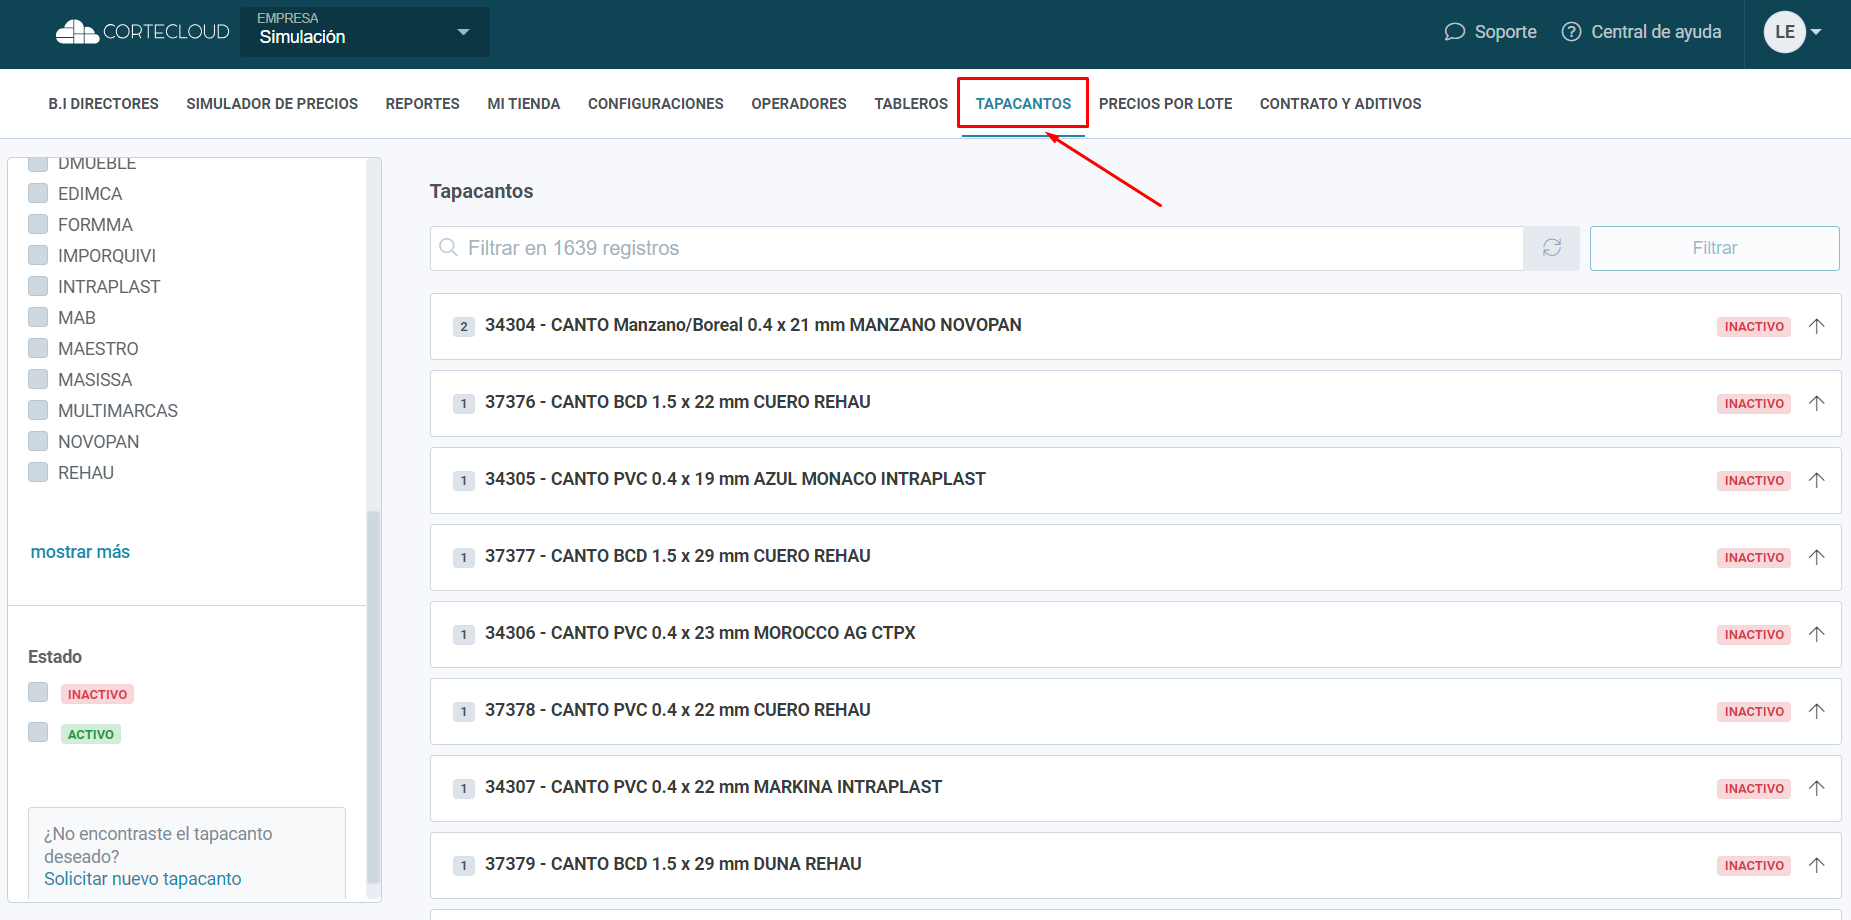Click the search magnifier icon

tap(449, 247)
